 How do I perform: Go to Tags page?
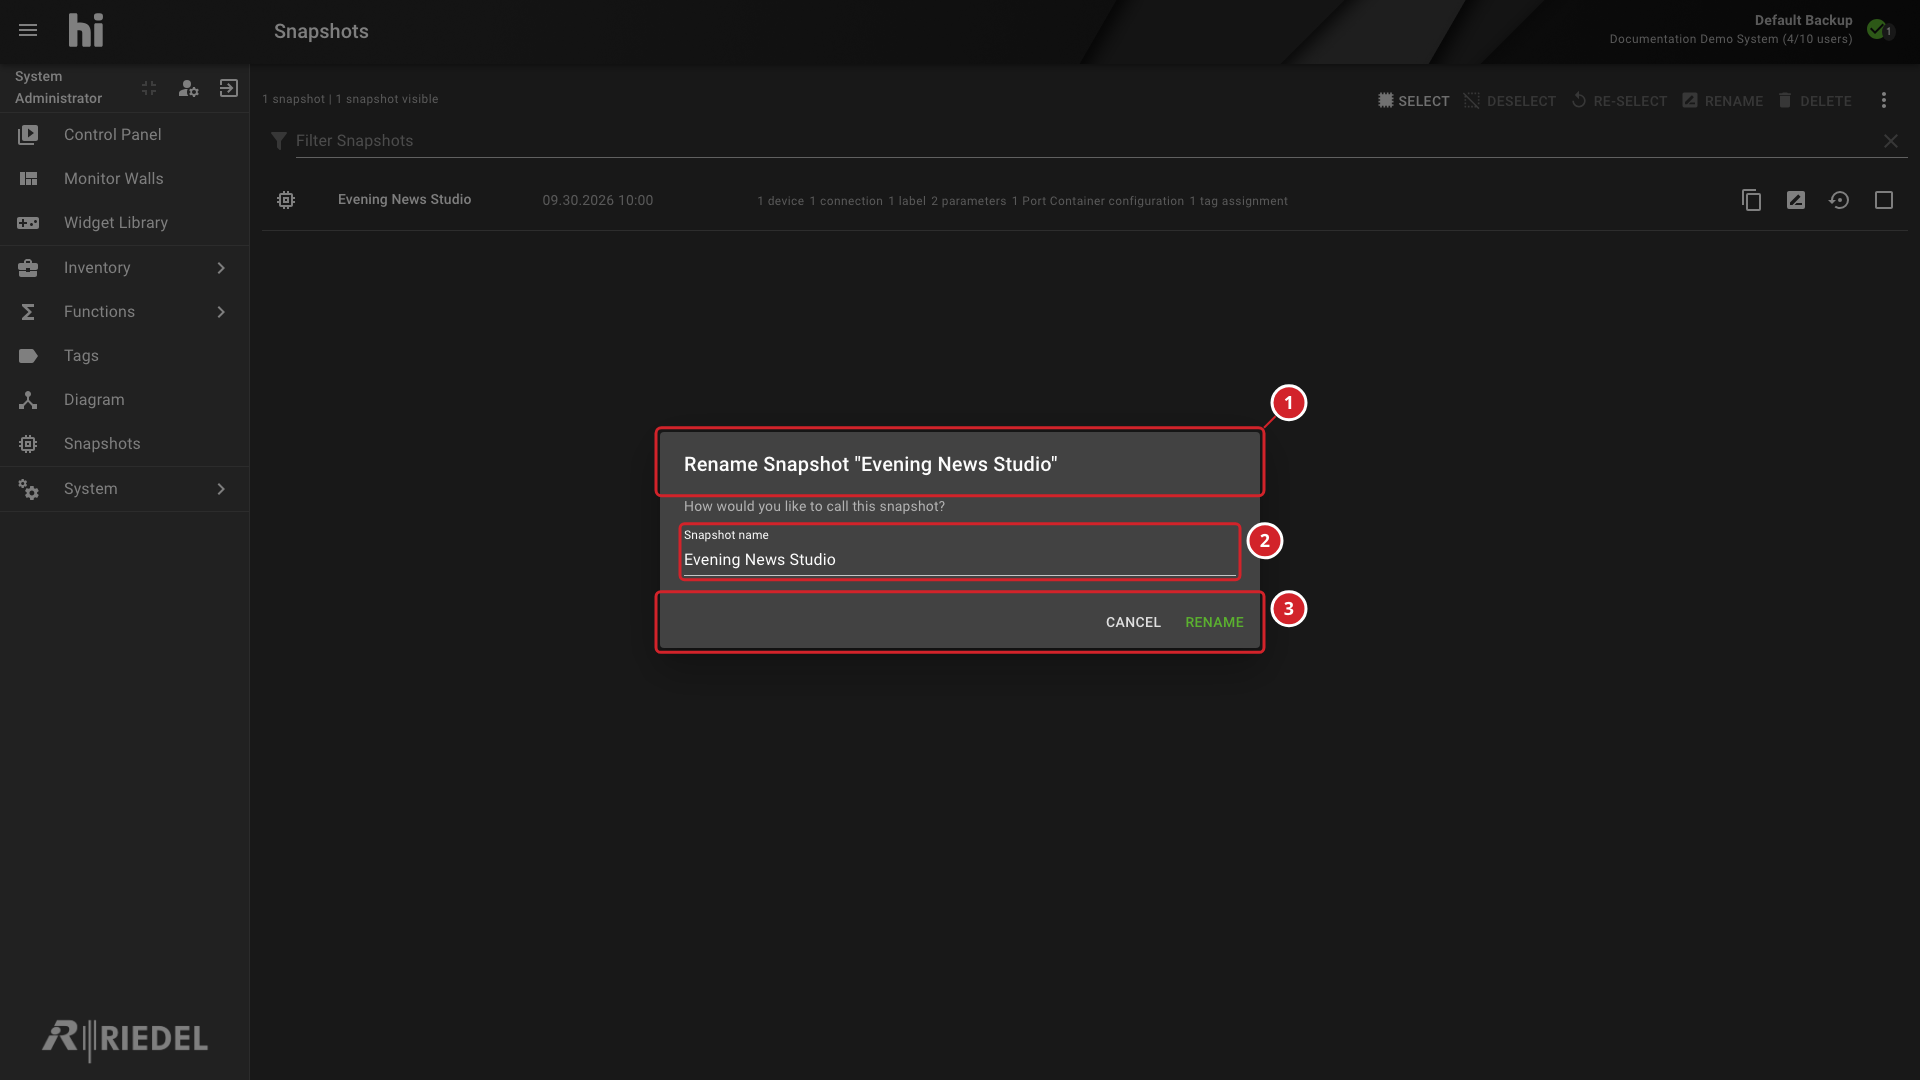click(125, 355)
